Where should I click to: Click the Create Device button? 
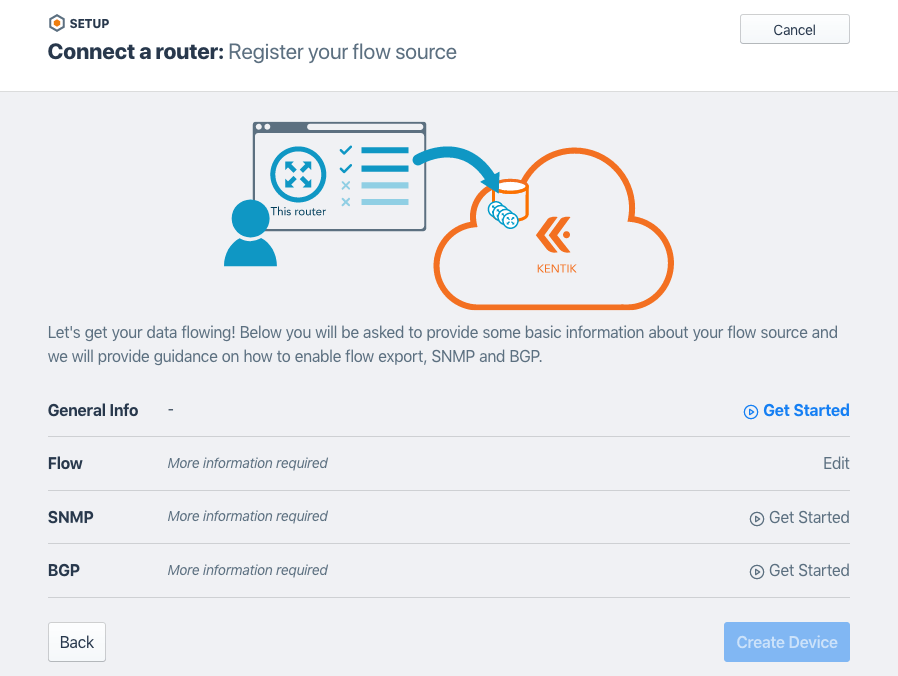pos(786,642)
